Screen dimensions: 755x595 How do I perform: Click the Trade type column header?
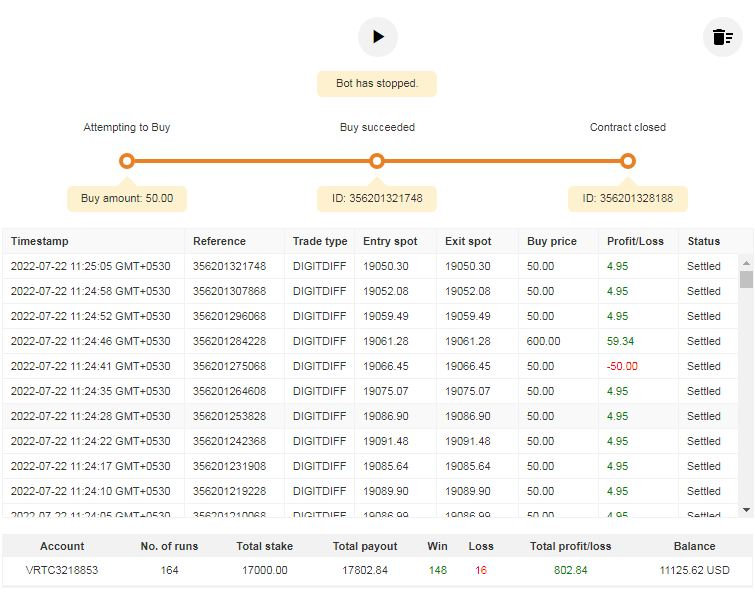coord(320,241)
